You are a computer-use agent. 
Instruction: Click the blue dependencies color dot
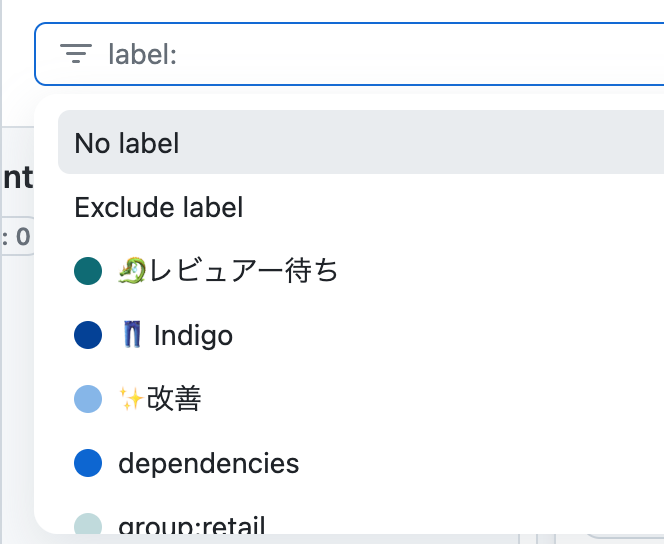[88, 464]
